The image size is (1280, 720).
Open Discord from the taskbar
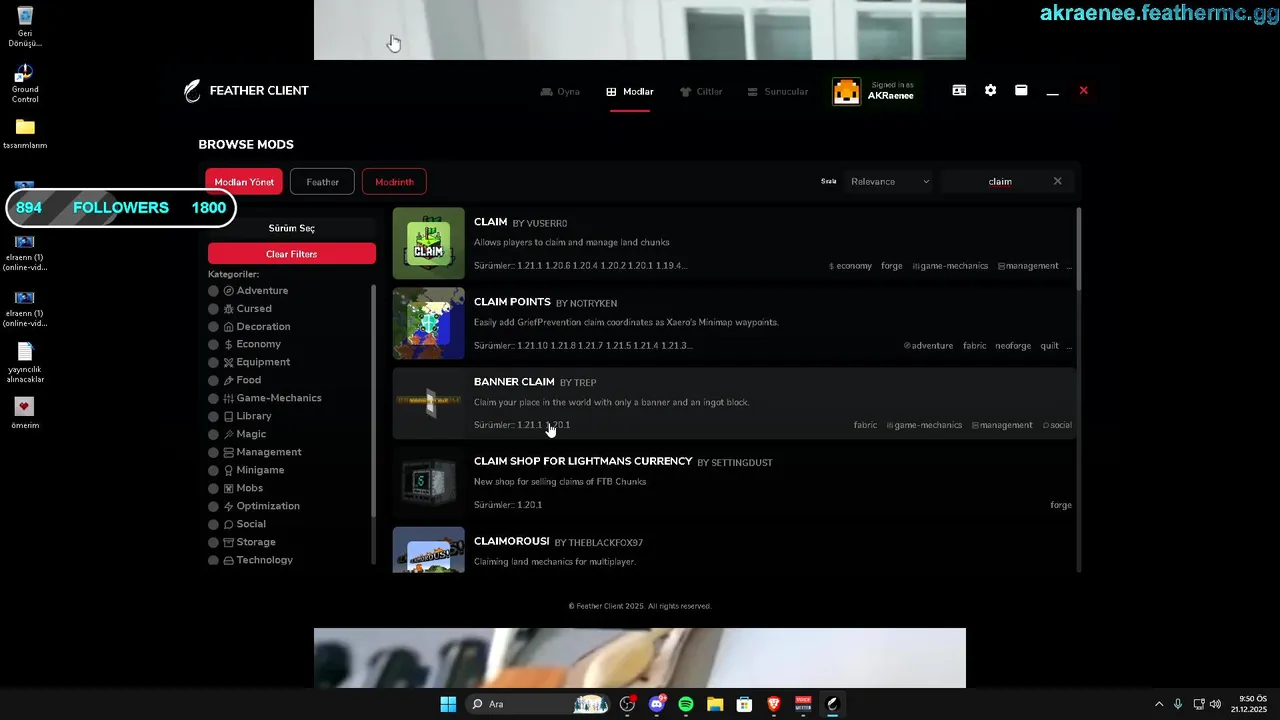pos(657,704)
